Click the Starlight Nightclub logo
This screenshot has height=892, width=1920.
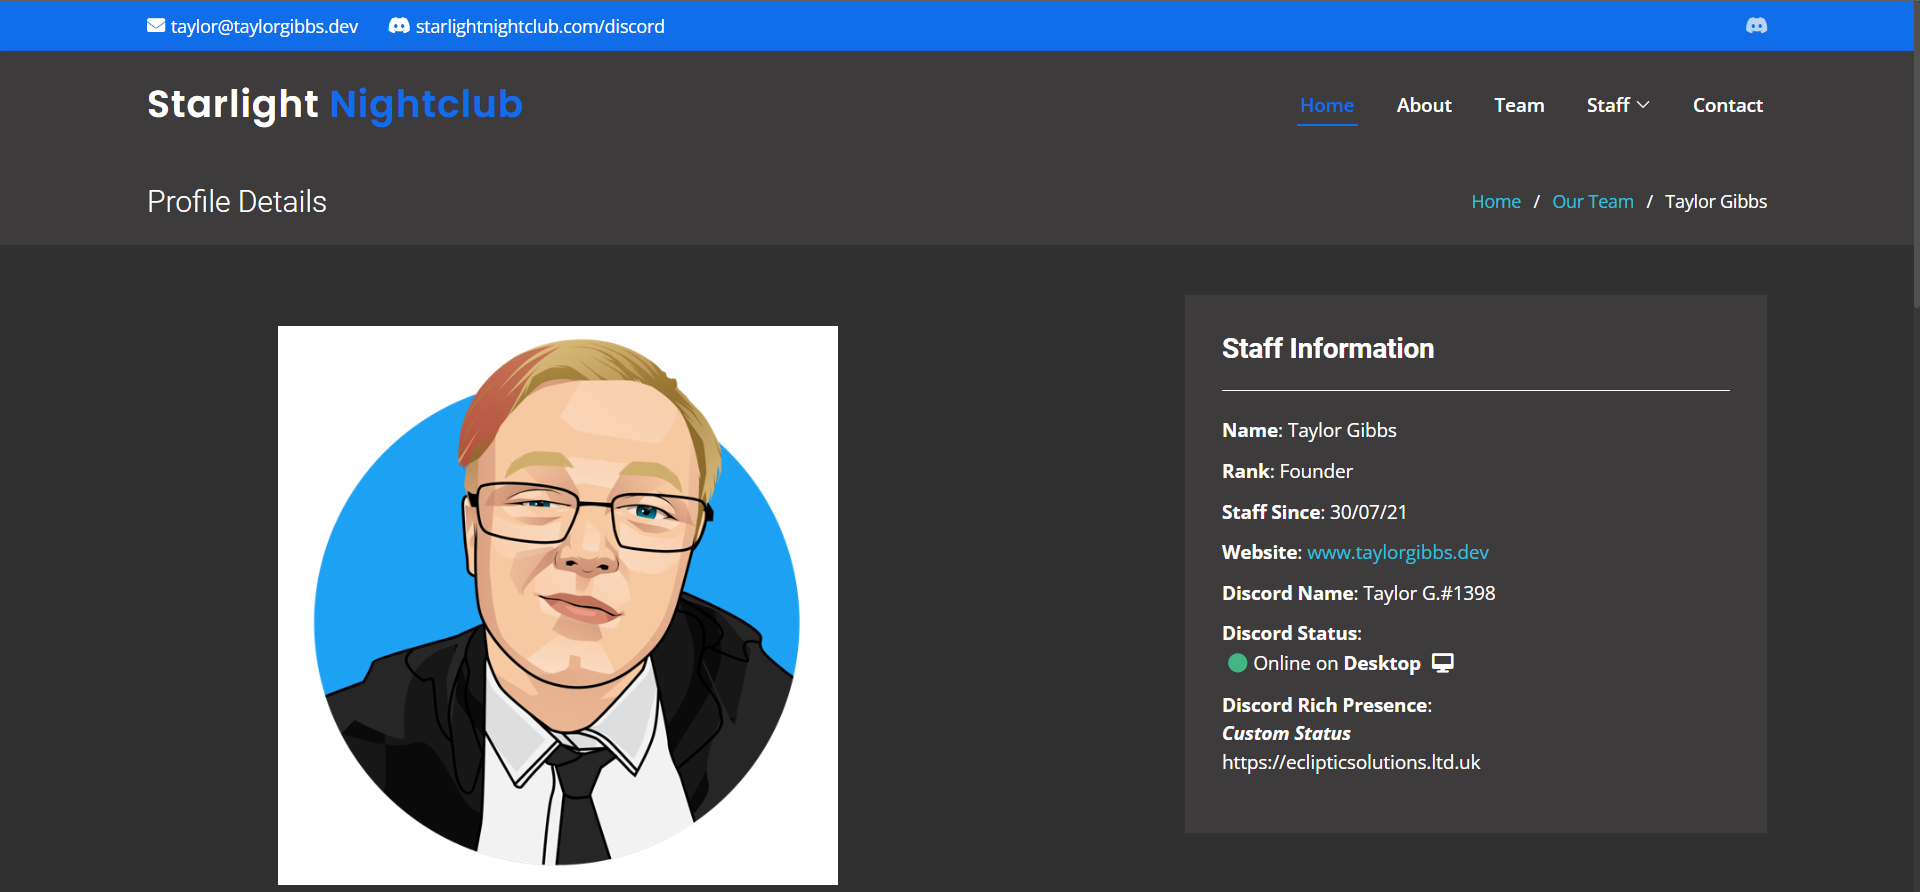[x=334, y=104]
